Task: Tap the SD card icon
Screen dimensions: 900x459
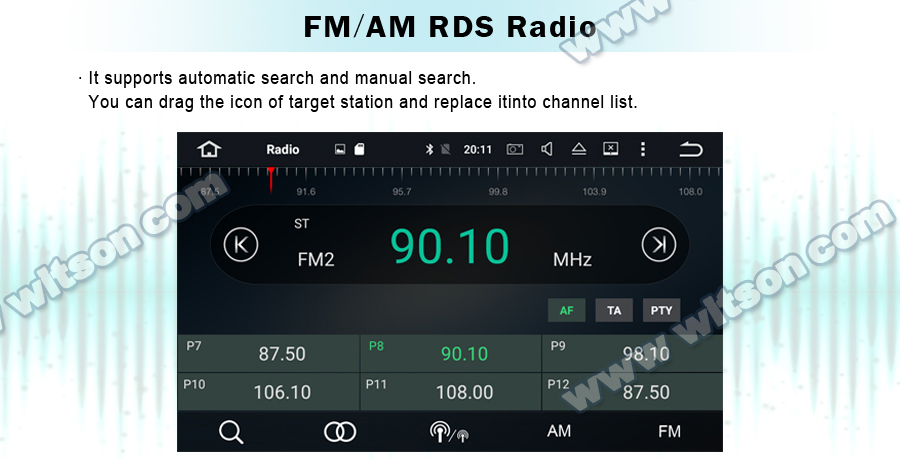Action: pos(359,149)
